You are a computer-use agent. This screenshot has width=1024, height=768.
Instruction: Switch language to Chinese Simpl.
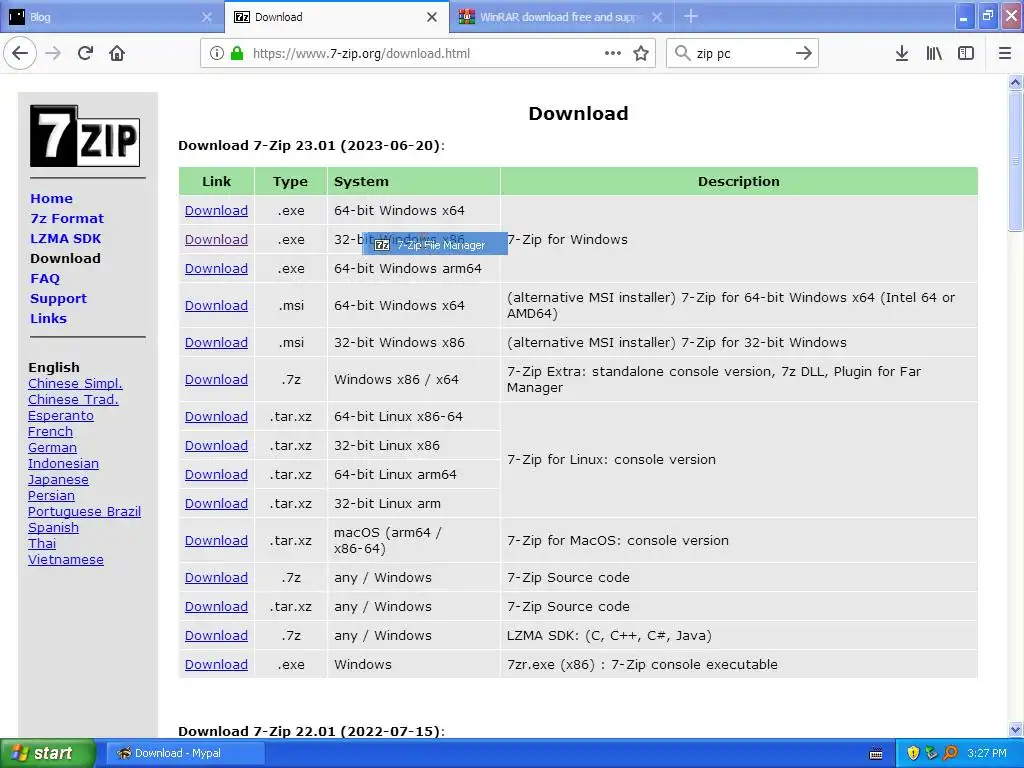[x=75, y=383]
